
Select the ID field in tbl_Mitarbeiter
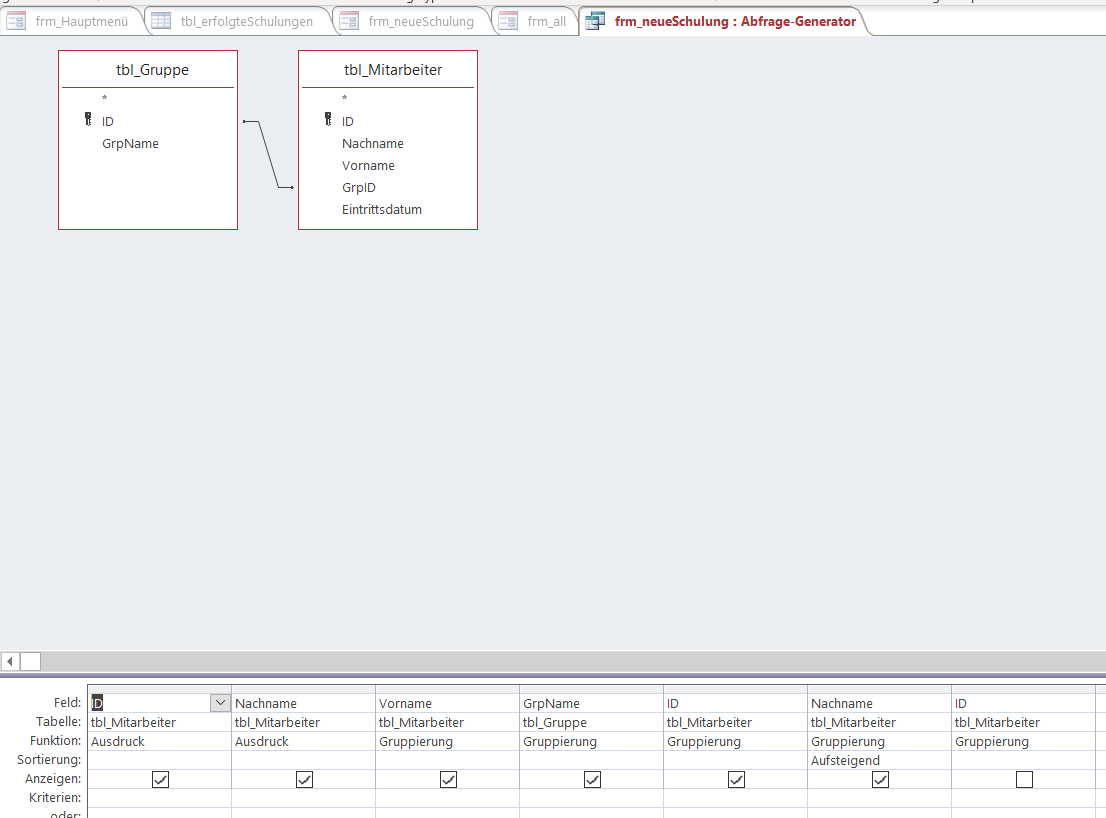[348, 121]
